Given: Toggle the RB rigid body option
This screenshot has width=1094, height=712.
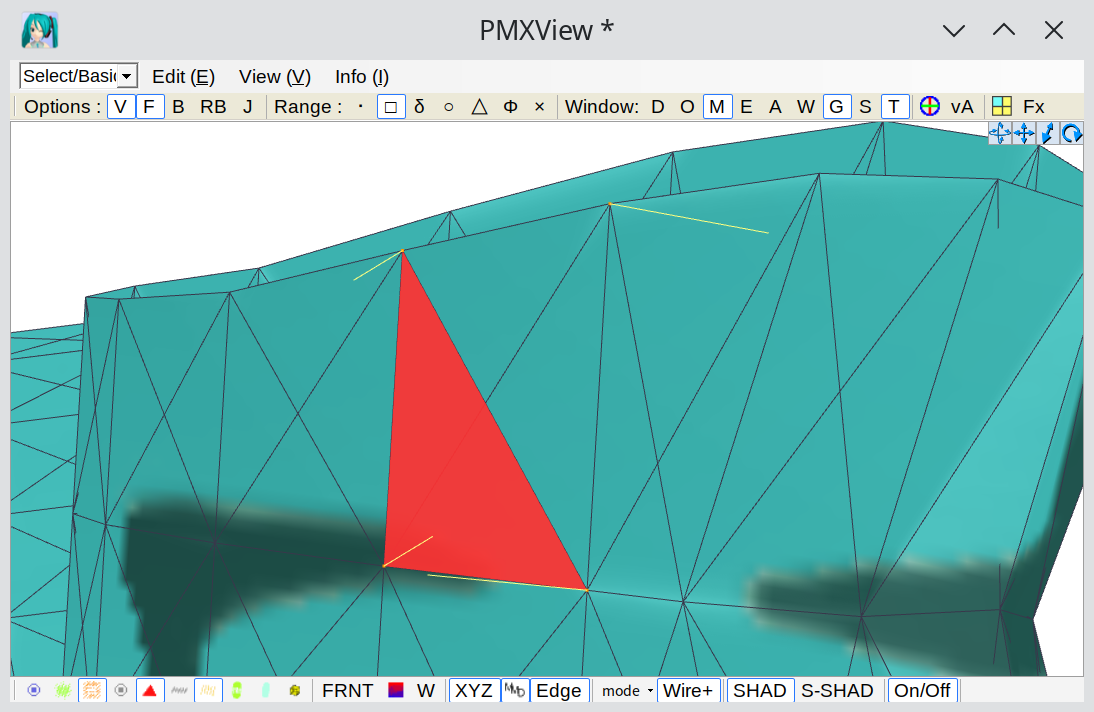Looking at the screenshot, I should click(213, 107).
